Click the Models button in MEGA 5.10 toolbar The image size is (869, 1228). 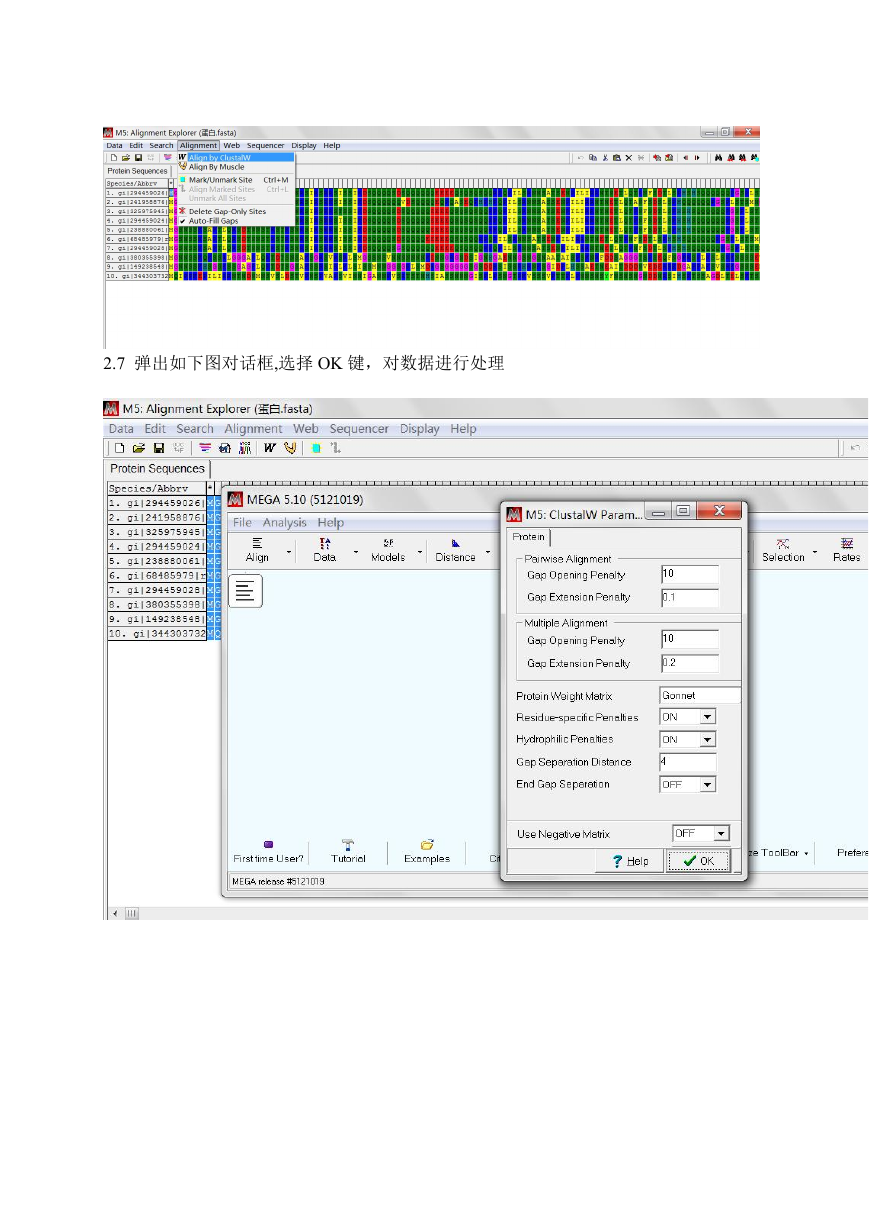tap(388, 550)
